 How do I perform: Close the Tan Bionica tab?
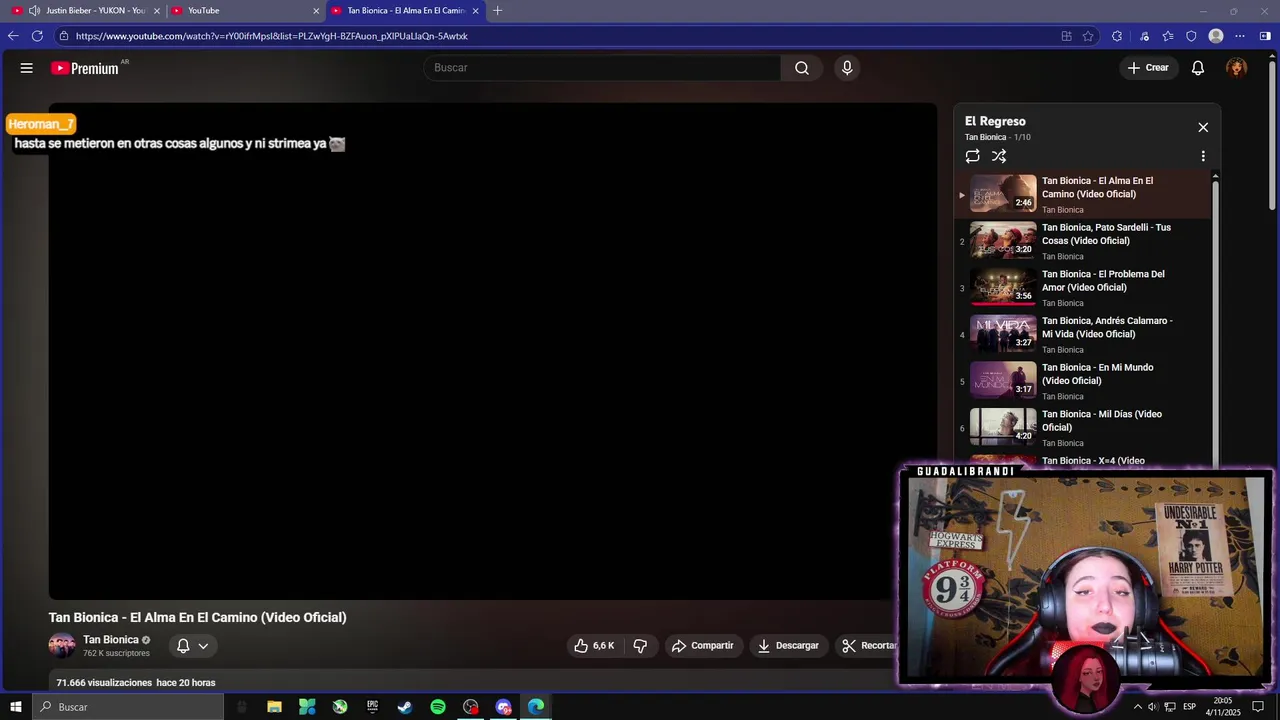coord(475,11)
